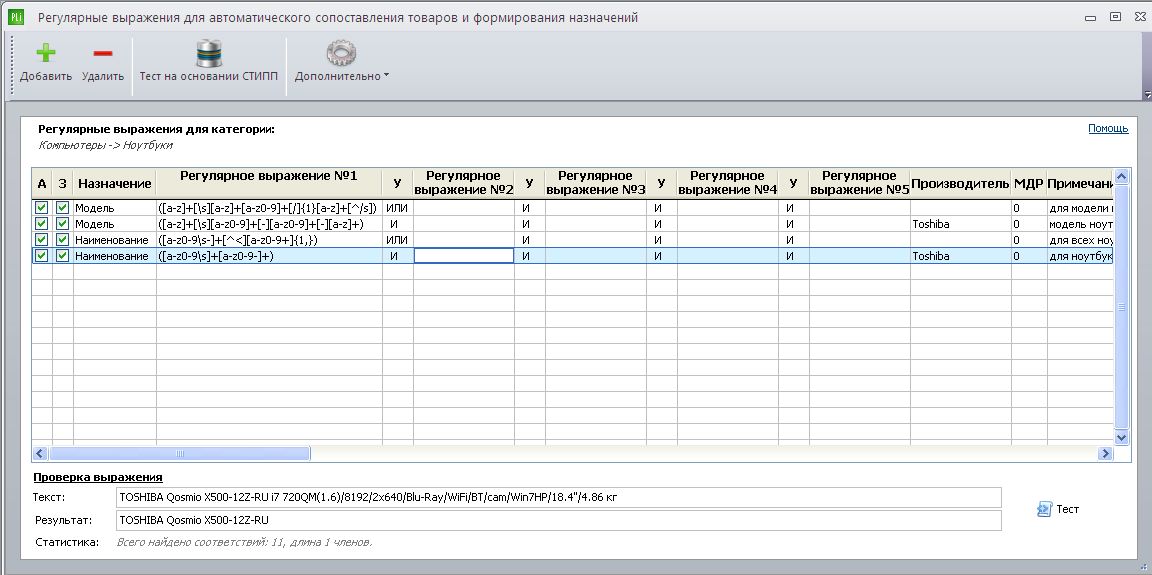Click the horizontal scrollbar thumb

pyautogui.click(x=179, y=454)
